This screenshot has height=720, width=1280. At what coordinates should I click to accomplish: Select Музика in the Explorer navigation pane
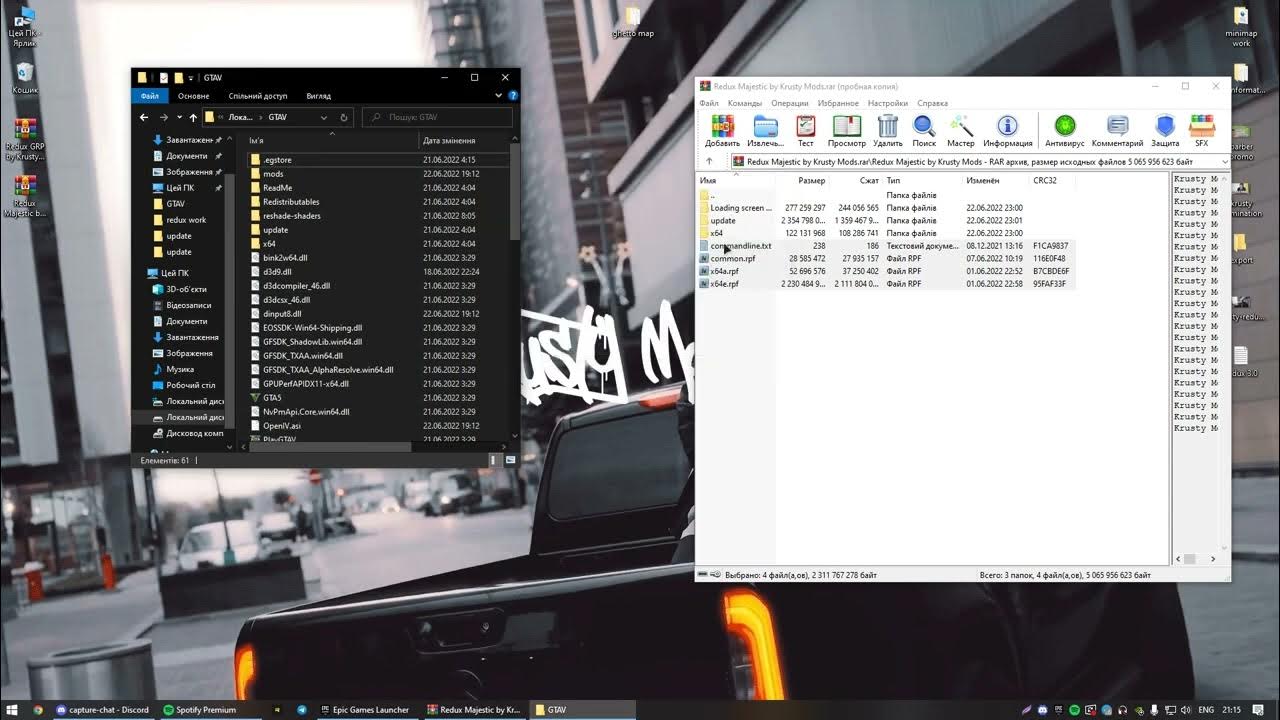pos(180,369)
